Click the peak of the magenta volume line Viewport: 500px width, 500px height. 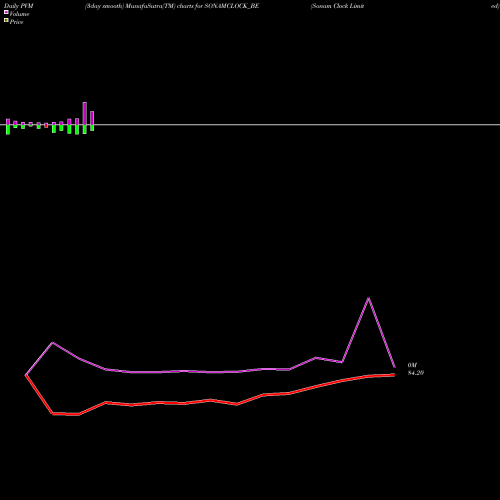click(368, 298)
